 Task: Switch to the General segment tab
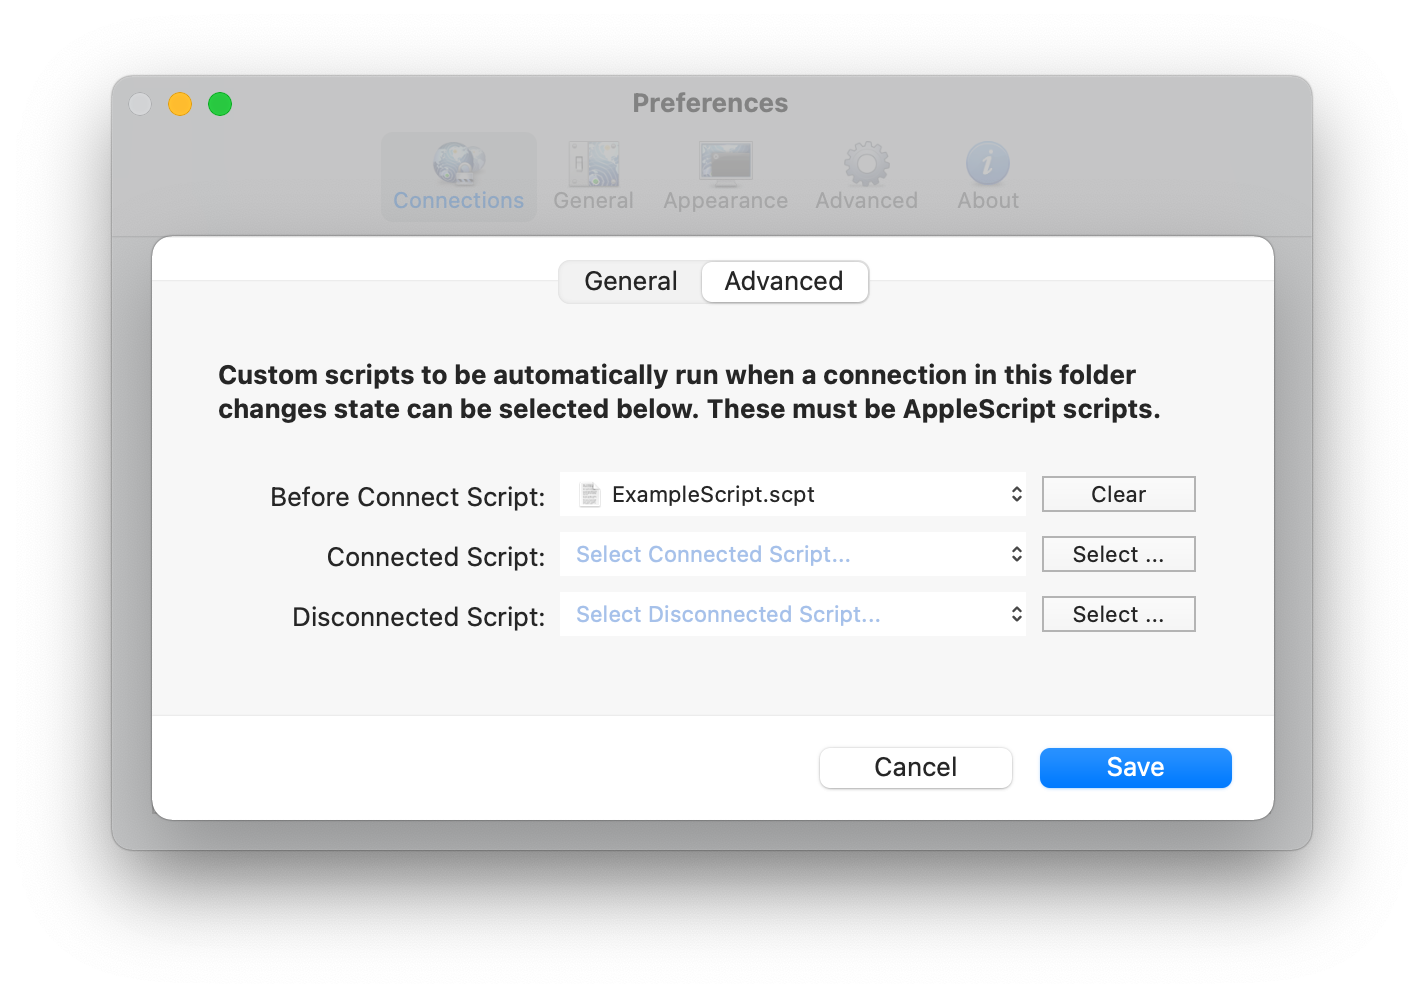(x=631, y=281)
